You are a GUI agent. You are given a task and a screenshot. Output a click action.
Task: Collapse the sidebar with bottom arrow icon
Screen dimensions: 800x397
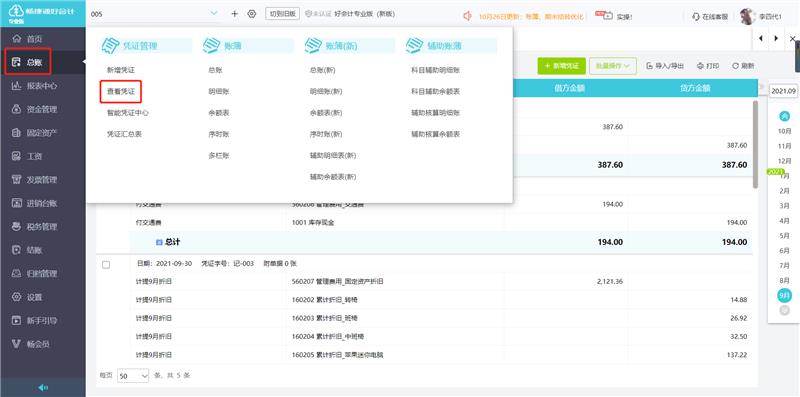43,388
